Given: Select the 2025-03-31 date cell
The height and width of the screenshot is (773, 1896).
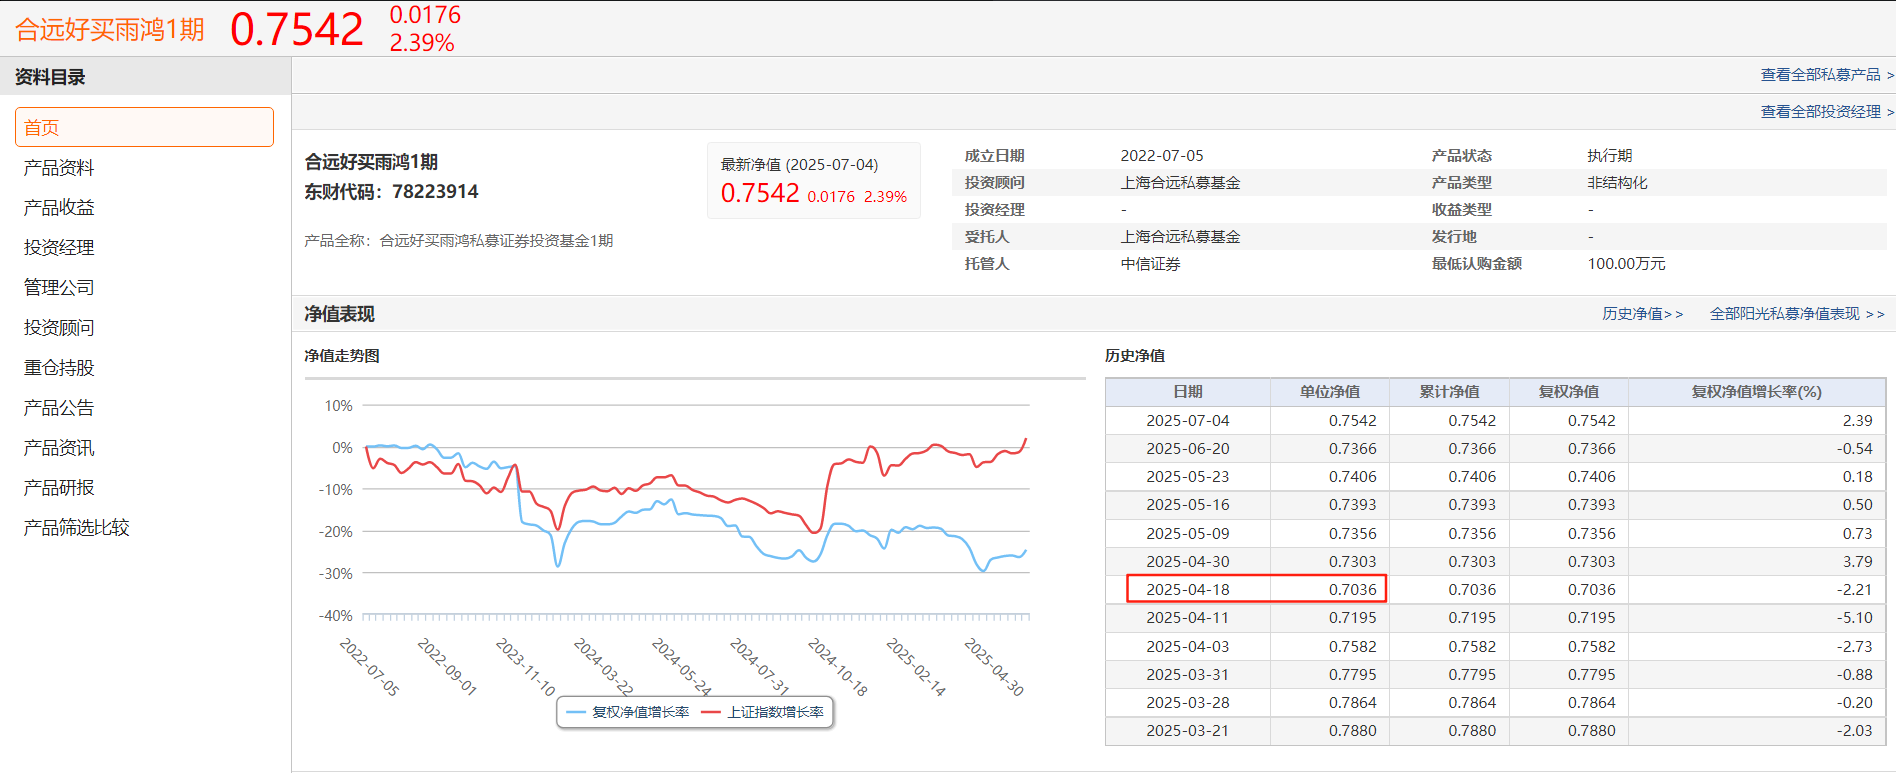Looking at the screenshot, I should click(x=1188, y=675).
